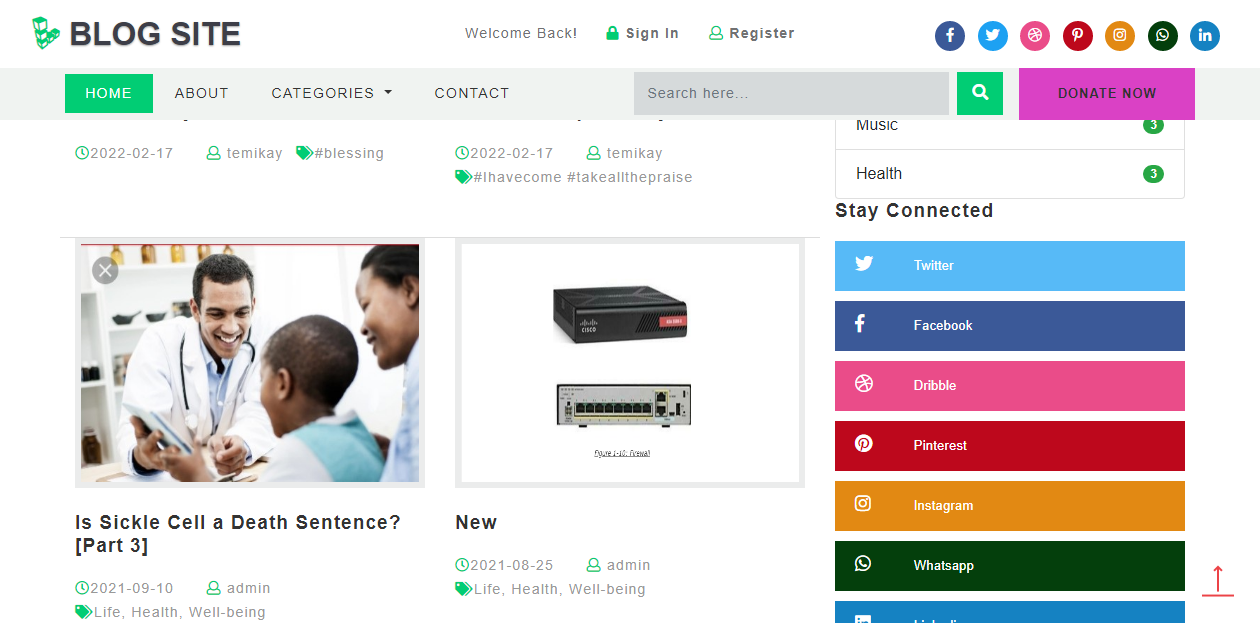
Task: Click the red scroll-to-top arrow
Action: coord(1218,581)
